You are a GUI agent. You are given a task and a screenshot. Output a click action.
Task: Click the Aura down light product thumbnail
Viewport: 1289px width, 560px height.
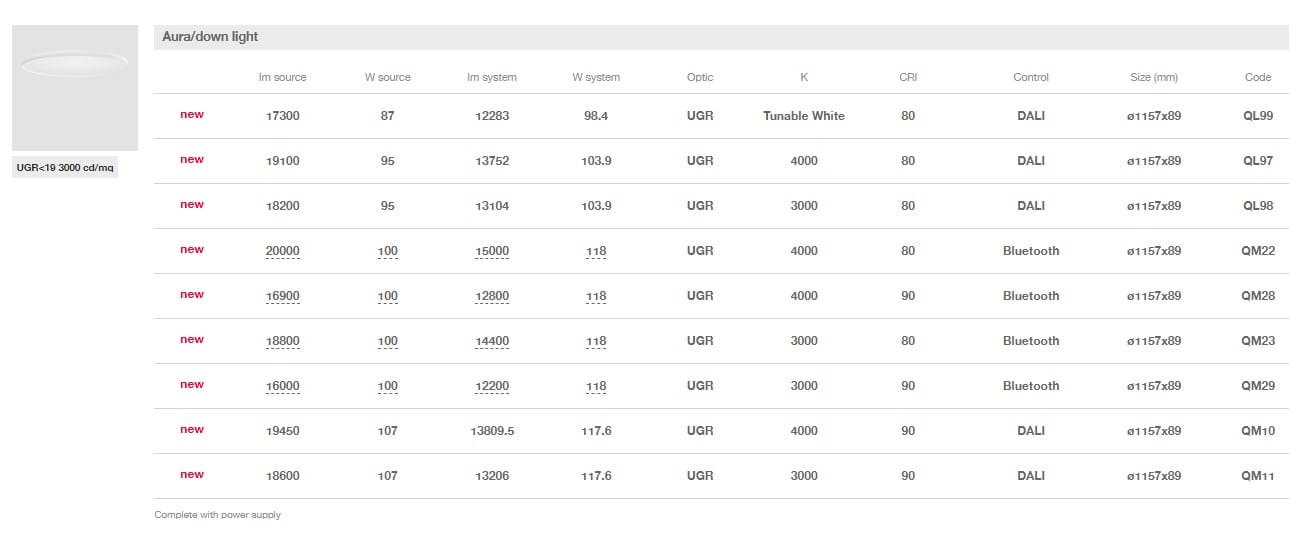[x=75, y=87]
